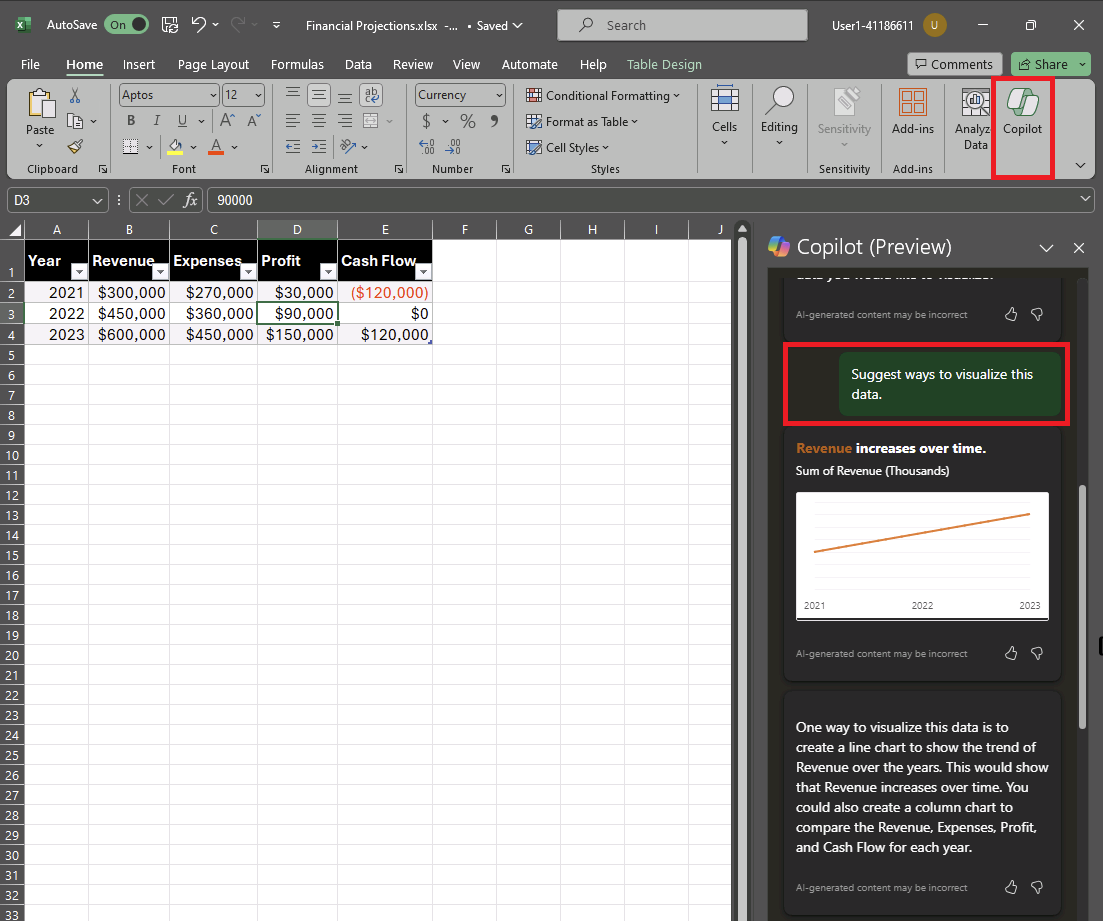
Task: Open the Conditional Formatting dropdown
Action: [x=603, y=95]
